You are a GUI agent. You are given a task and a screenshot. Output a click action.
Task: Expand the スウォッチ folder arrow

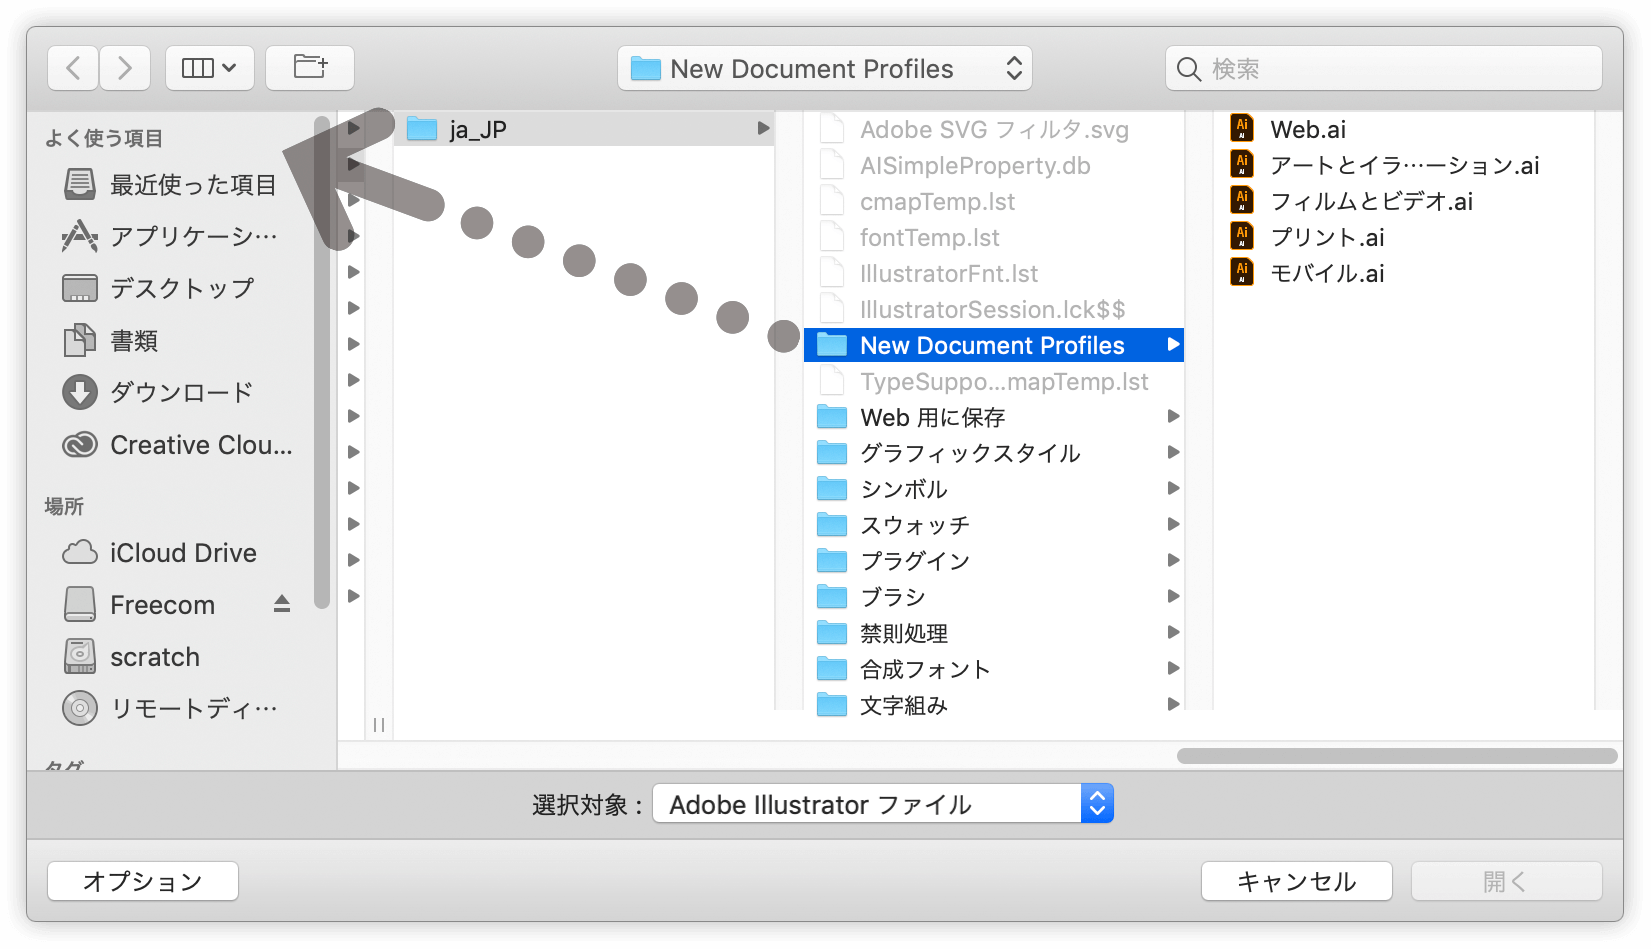pyautogui.click(x=1173, y=524)
